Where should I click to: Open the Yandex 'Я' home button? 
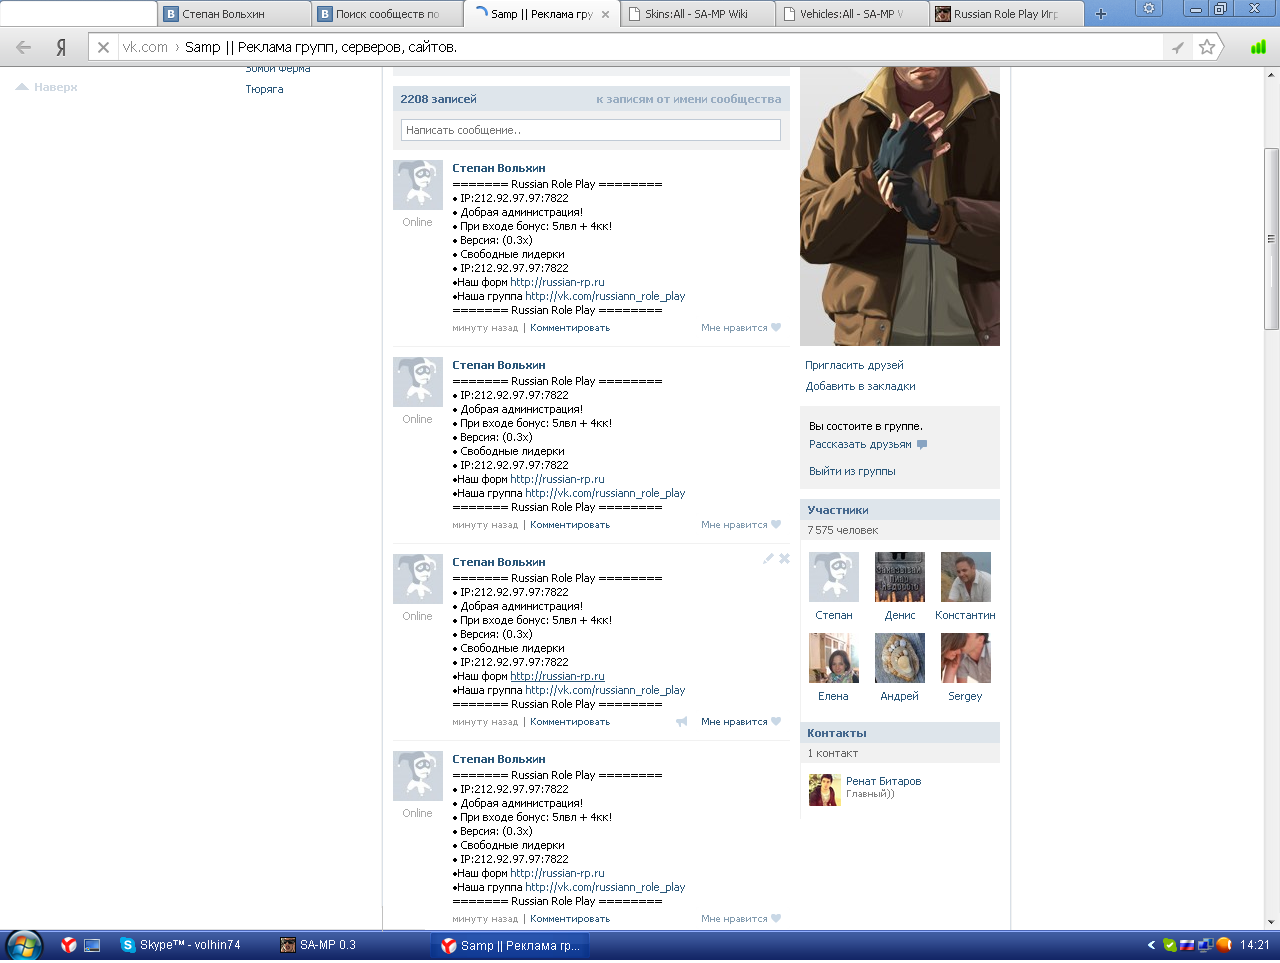[x=61, y=47]
